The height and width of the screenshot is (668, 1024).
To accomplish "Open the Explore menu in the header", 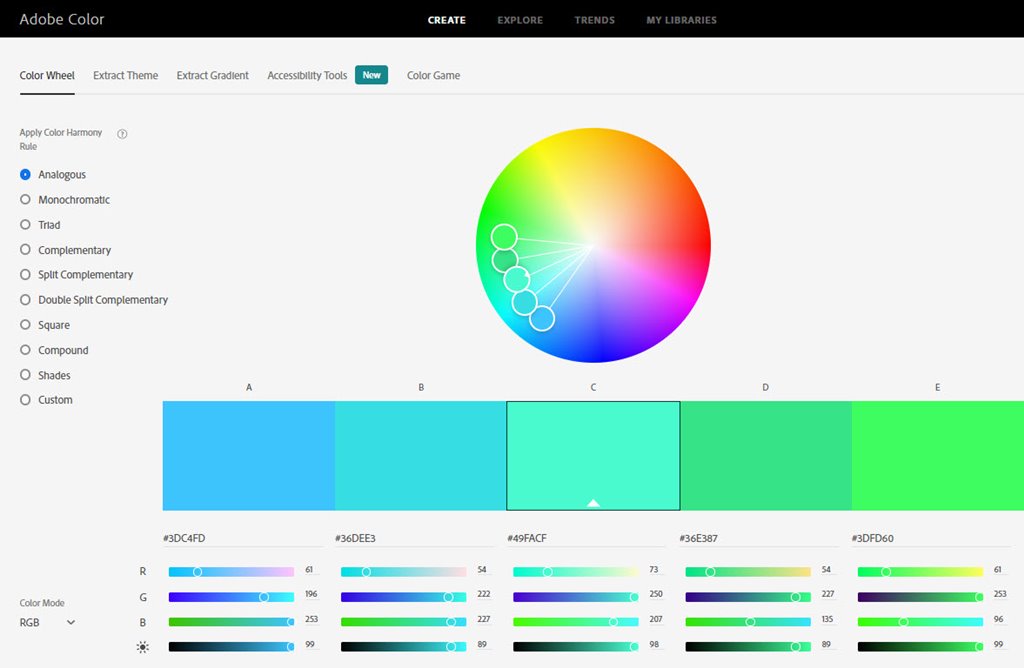I will [520, 20].
